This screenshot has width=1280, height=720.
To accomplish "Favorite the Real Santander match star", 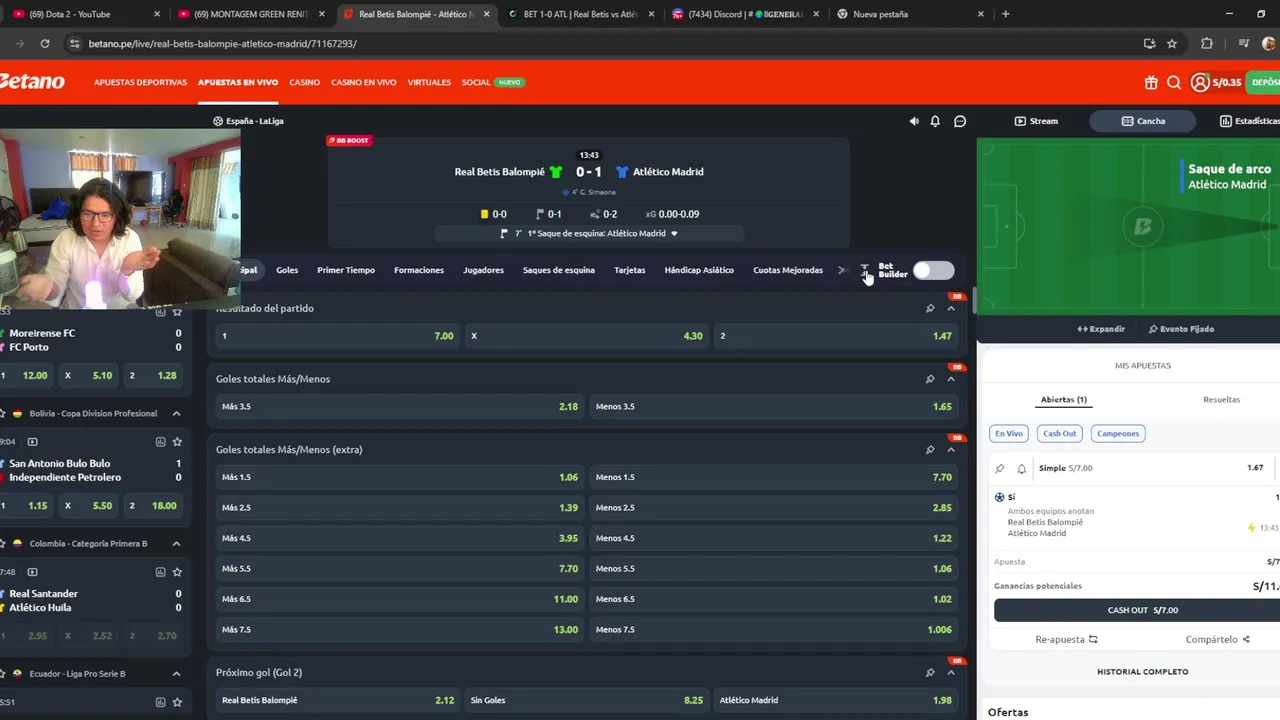I will (x=177, y=572).
